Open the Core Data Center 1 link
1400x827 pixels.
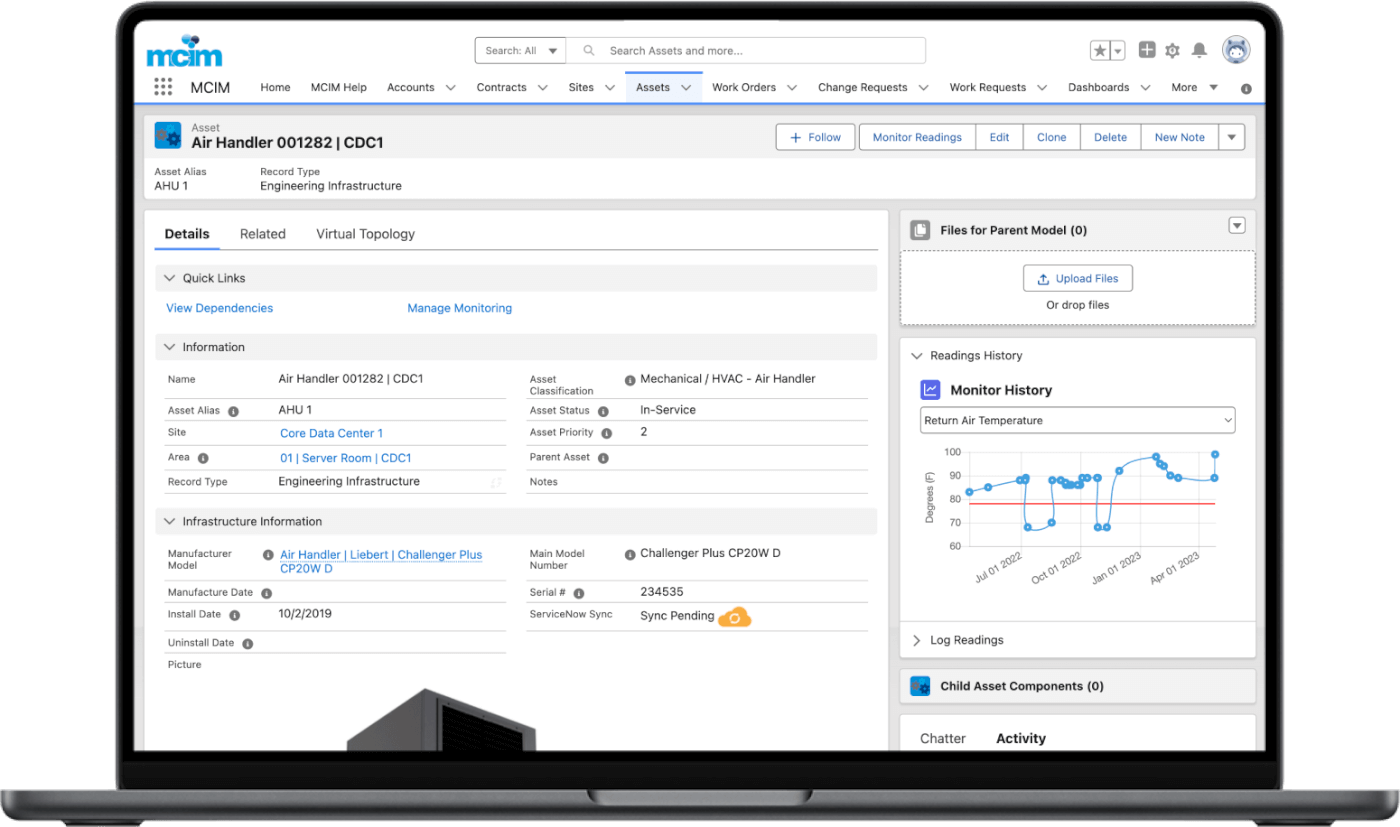(x=331, y=434)
